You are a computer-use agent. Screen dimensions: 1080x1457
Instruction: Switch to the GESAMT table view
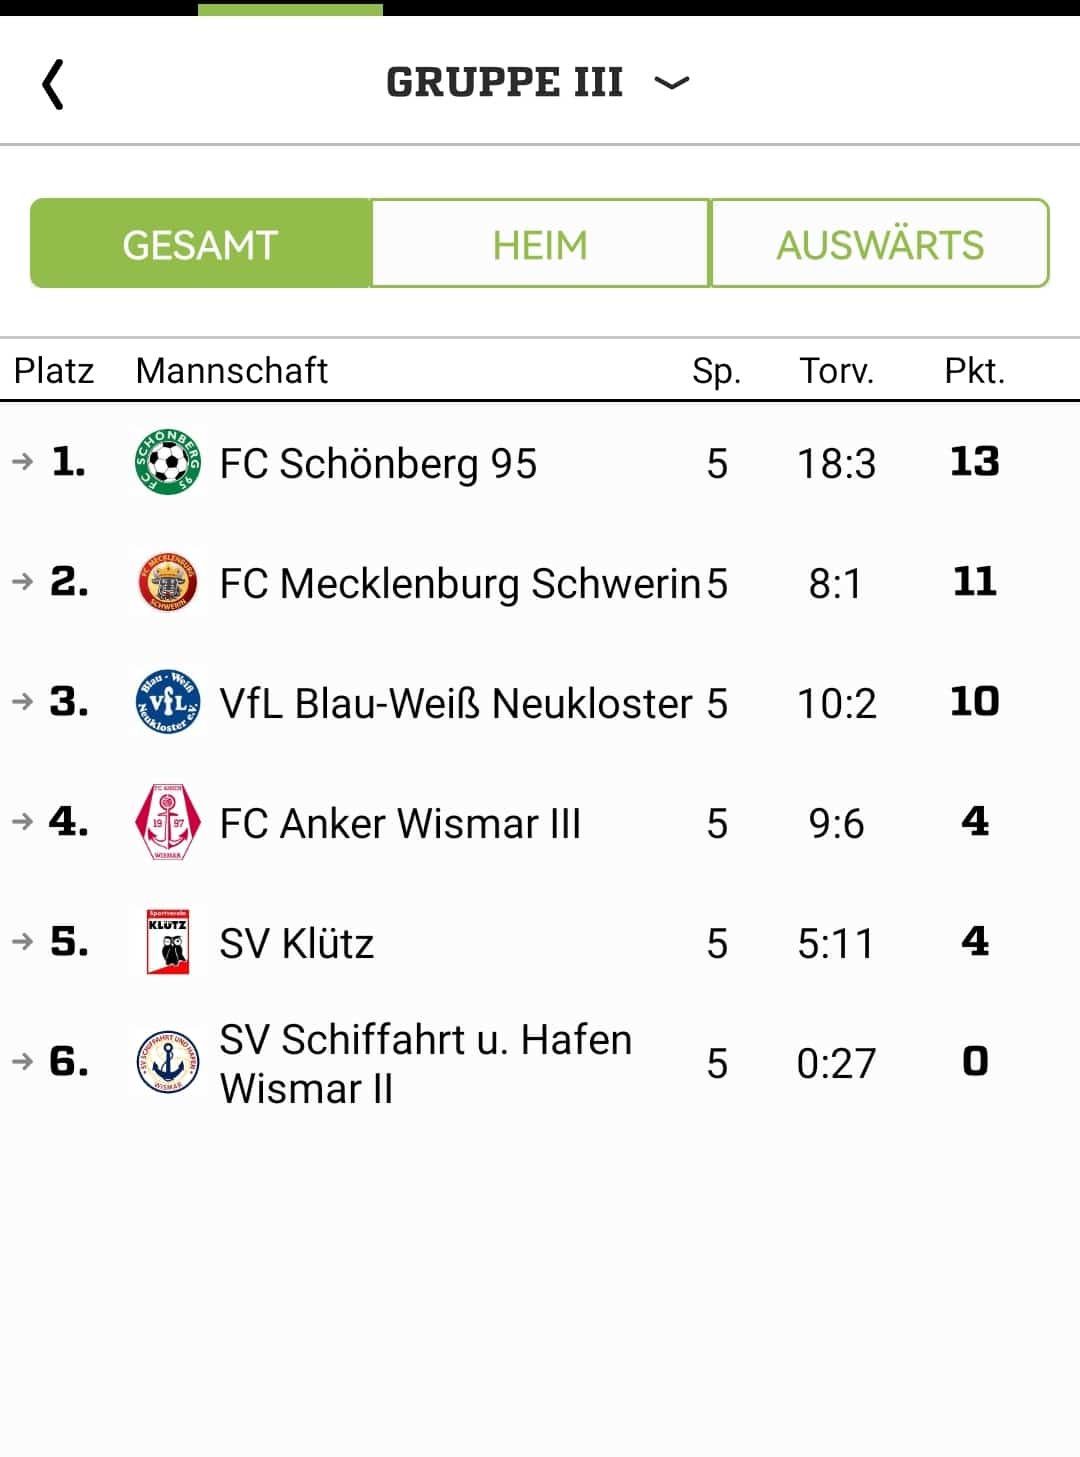point(200,244)
